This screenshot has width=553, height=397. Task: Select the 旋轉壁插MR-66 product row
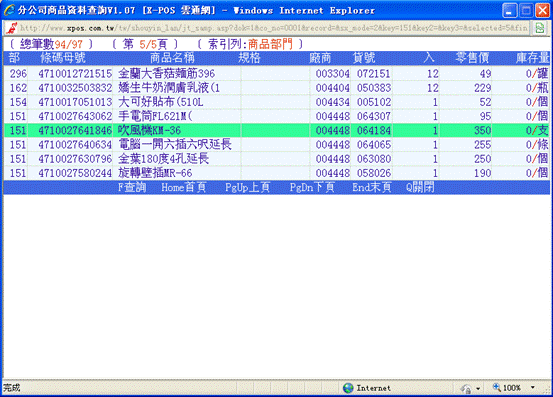276,173
